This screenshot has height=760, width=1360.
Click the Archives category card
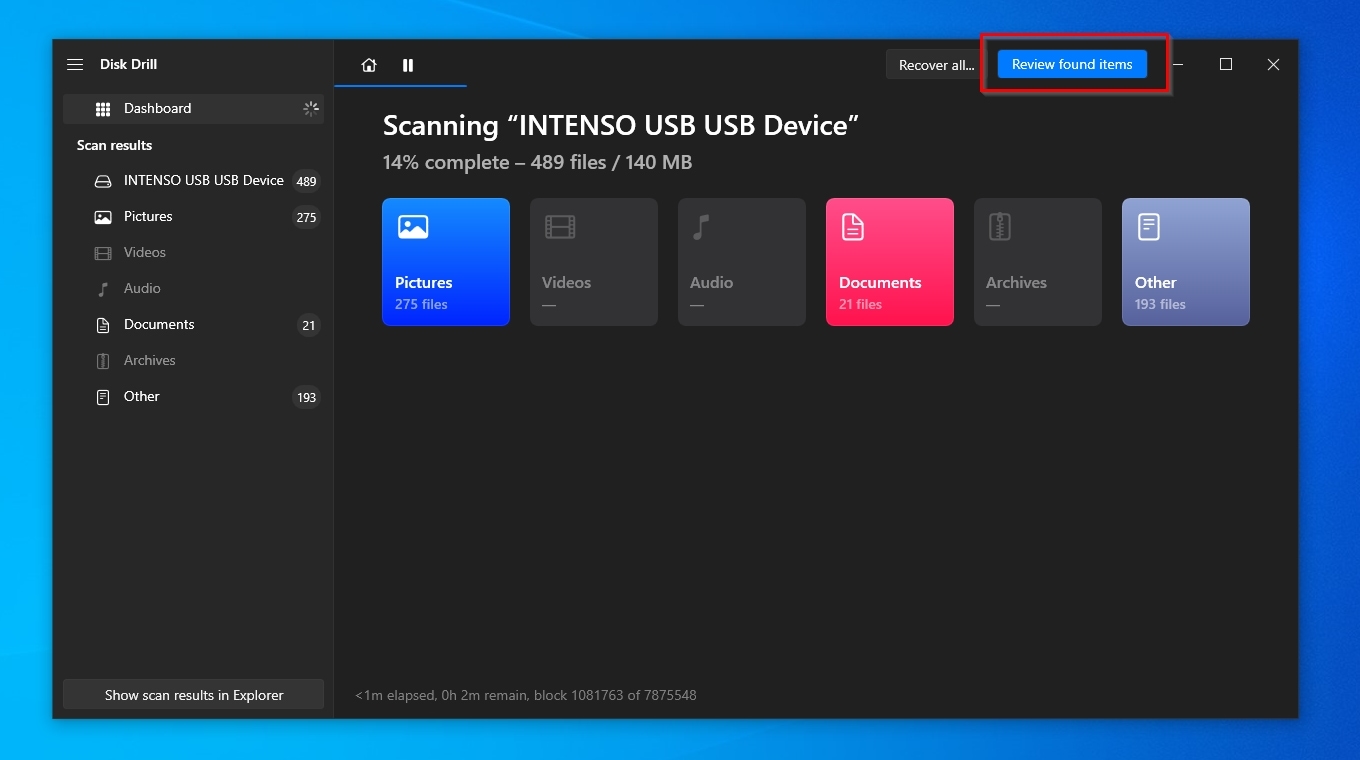1038,262
